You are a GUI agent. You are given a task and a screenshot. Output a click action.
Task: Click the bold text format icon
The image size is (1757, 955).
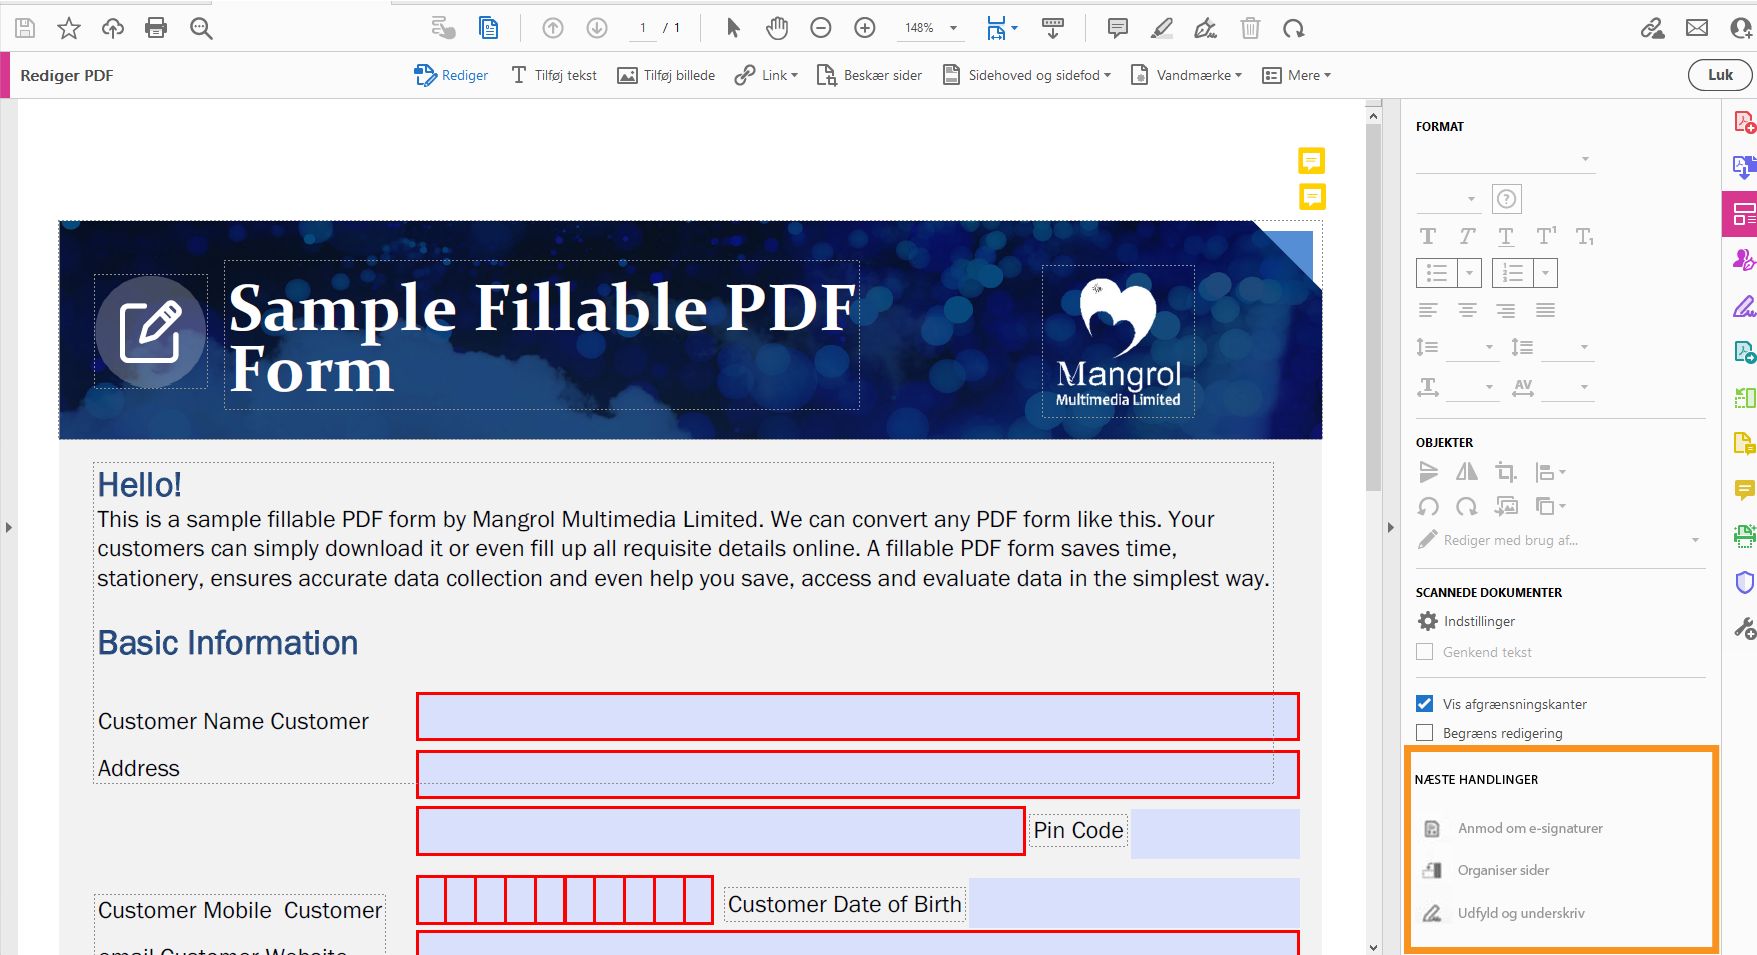tap(1428, 236)
